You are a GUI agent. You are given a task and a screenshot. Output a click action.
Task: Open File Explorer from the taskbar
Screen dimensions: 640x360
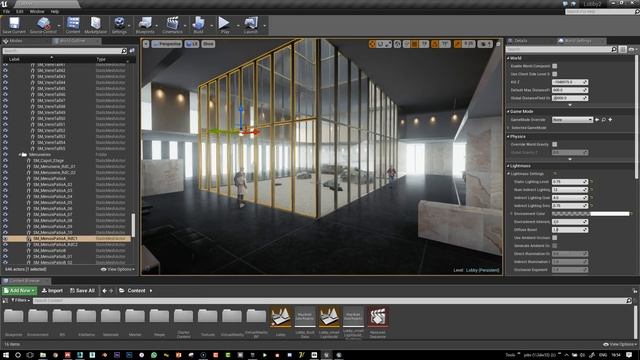(42, 355)
